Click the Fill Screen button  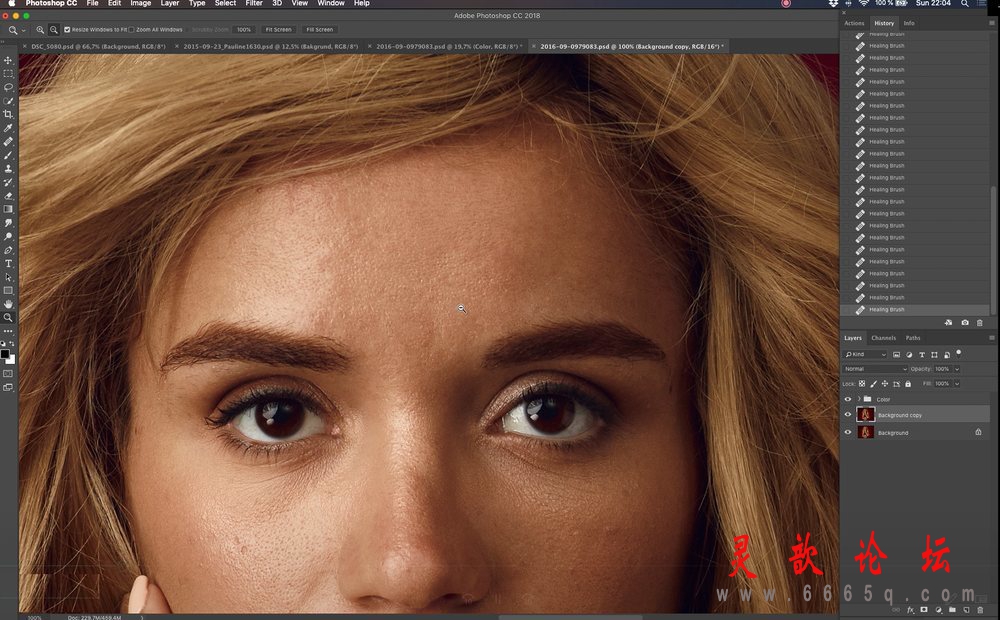point(320,29)
